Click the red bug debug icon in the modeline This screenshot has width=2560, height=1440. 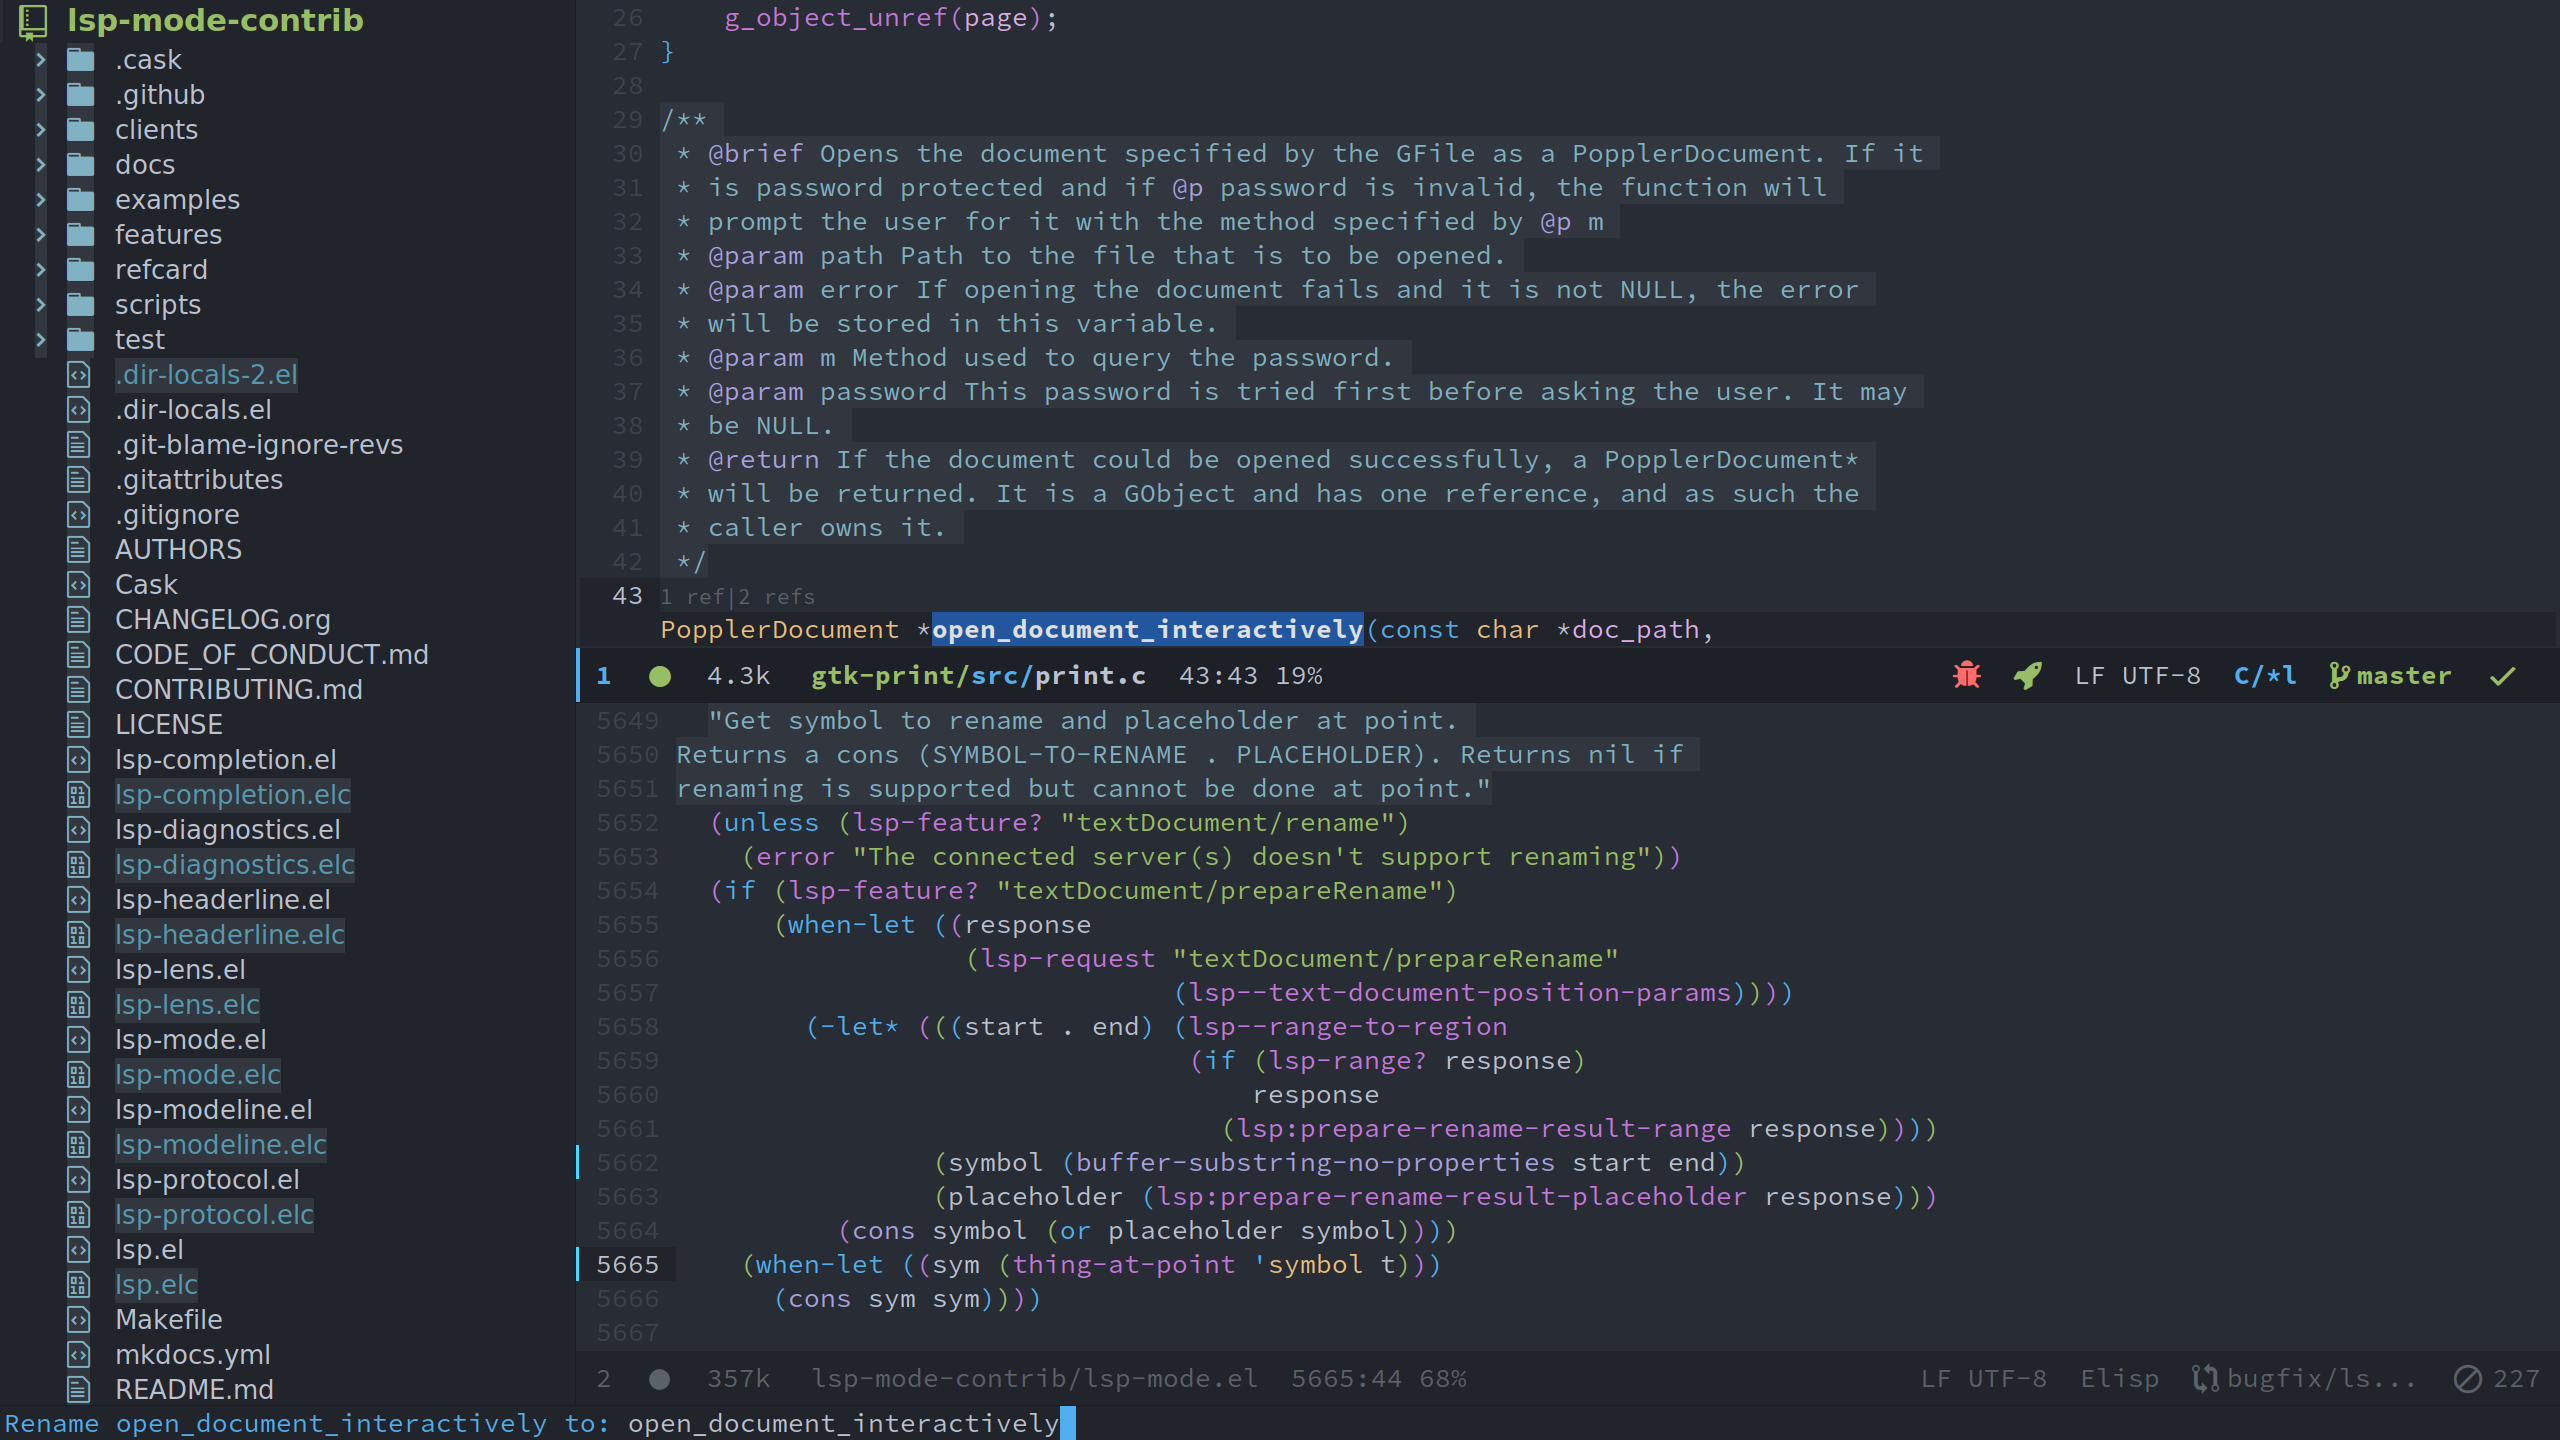[x=1966, y=676]
